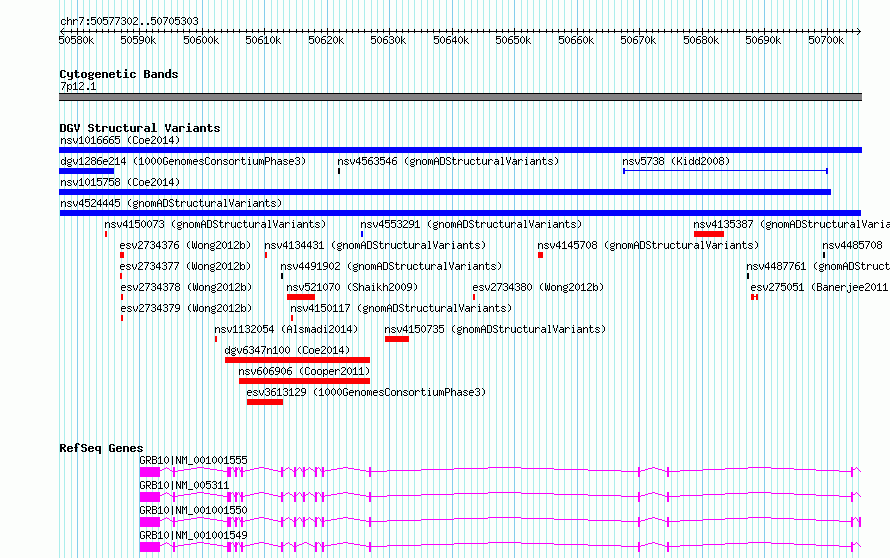Screen dimensions: 890x558
Task: Click the Cytogenetic Bands track title
Action: coord(119,74)
